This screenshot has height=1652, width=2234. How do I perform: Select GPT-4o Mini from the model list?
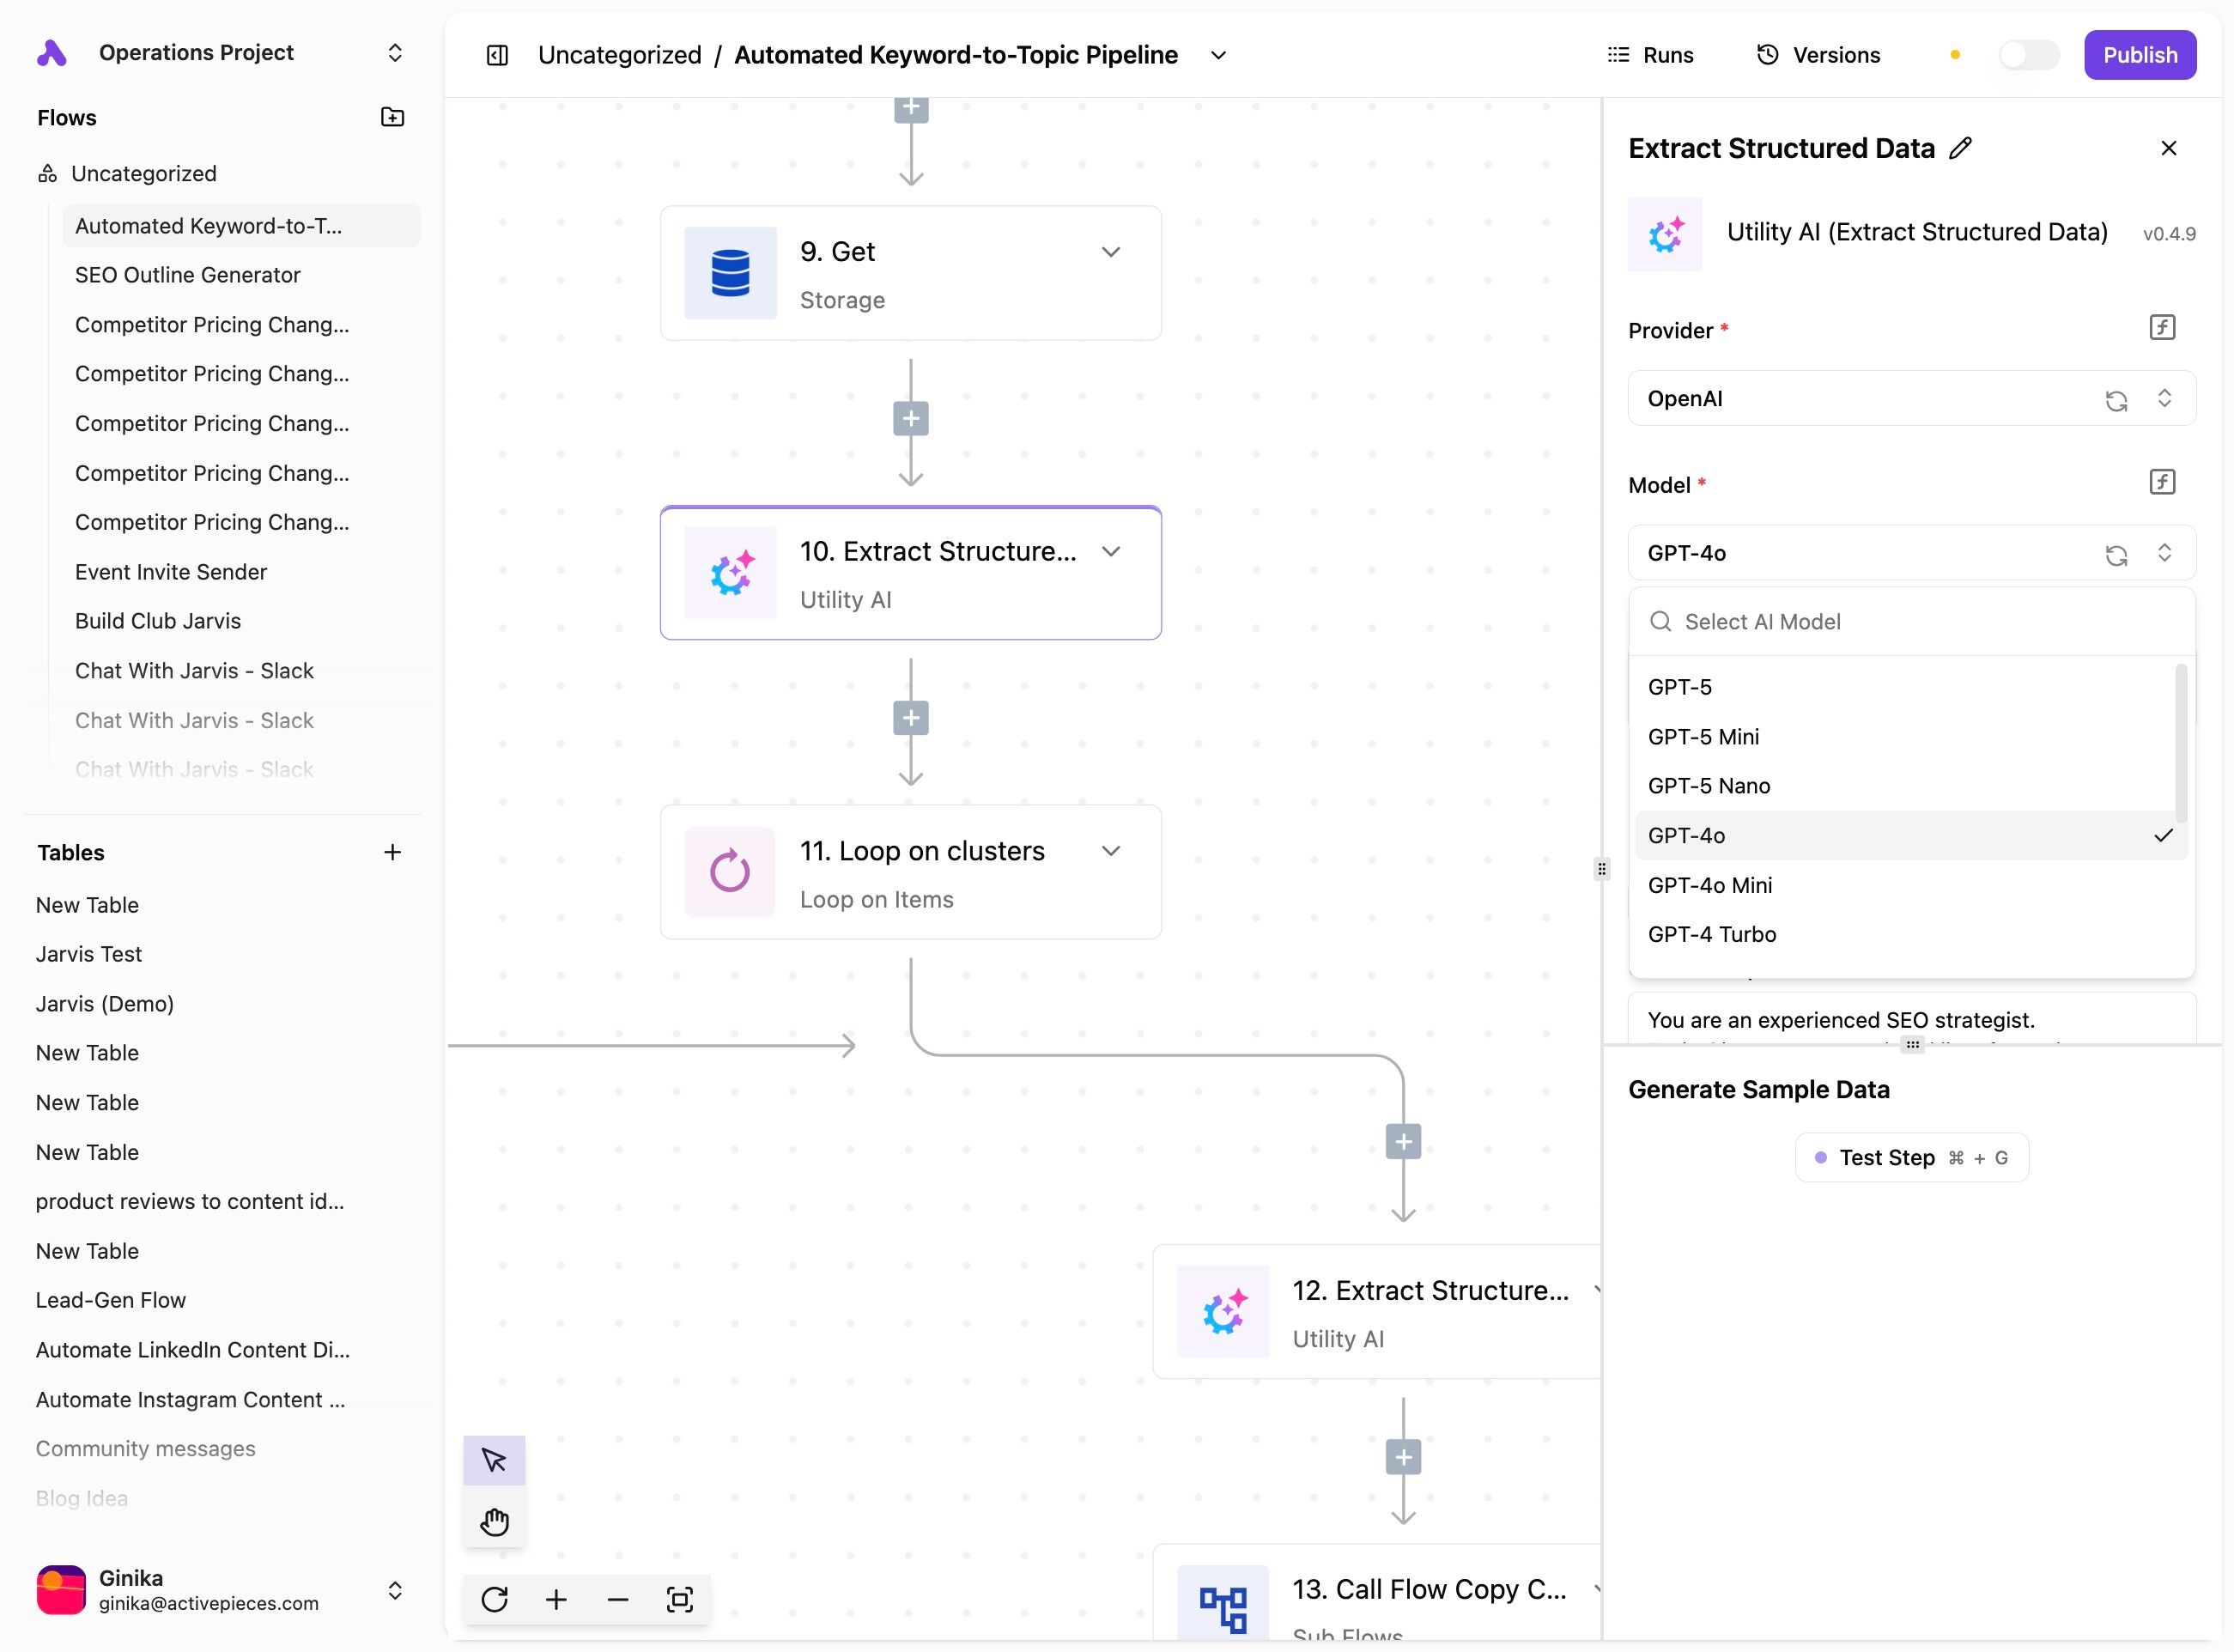click(1709, 885)
